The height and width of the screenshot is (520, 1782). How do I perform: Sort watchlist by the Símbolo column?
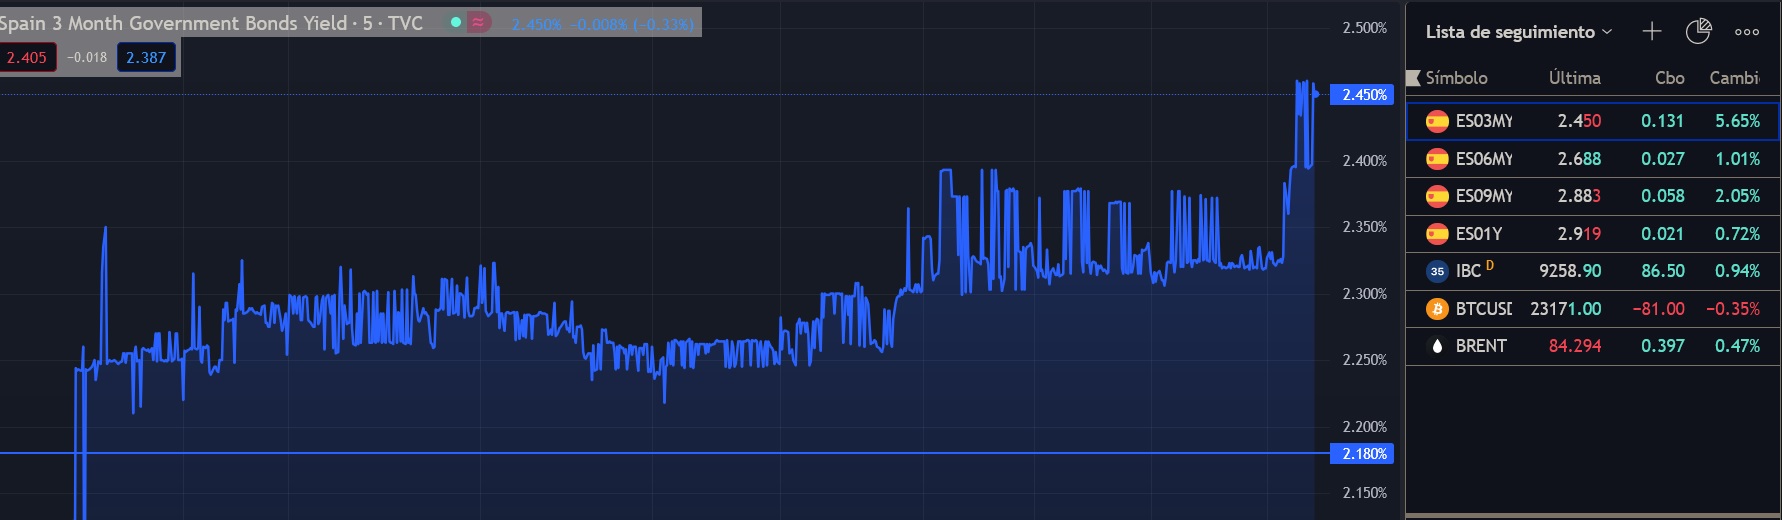point(1456,78)
